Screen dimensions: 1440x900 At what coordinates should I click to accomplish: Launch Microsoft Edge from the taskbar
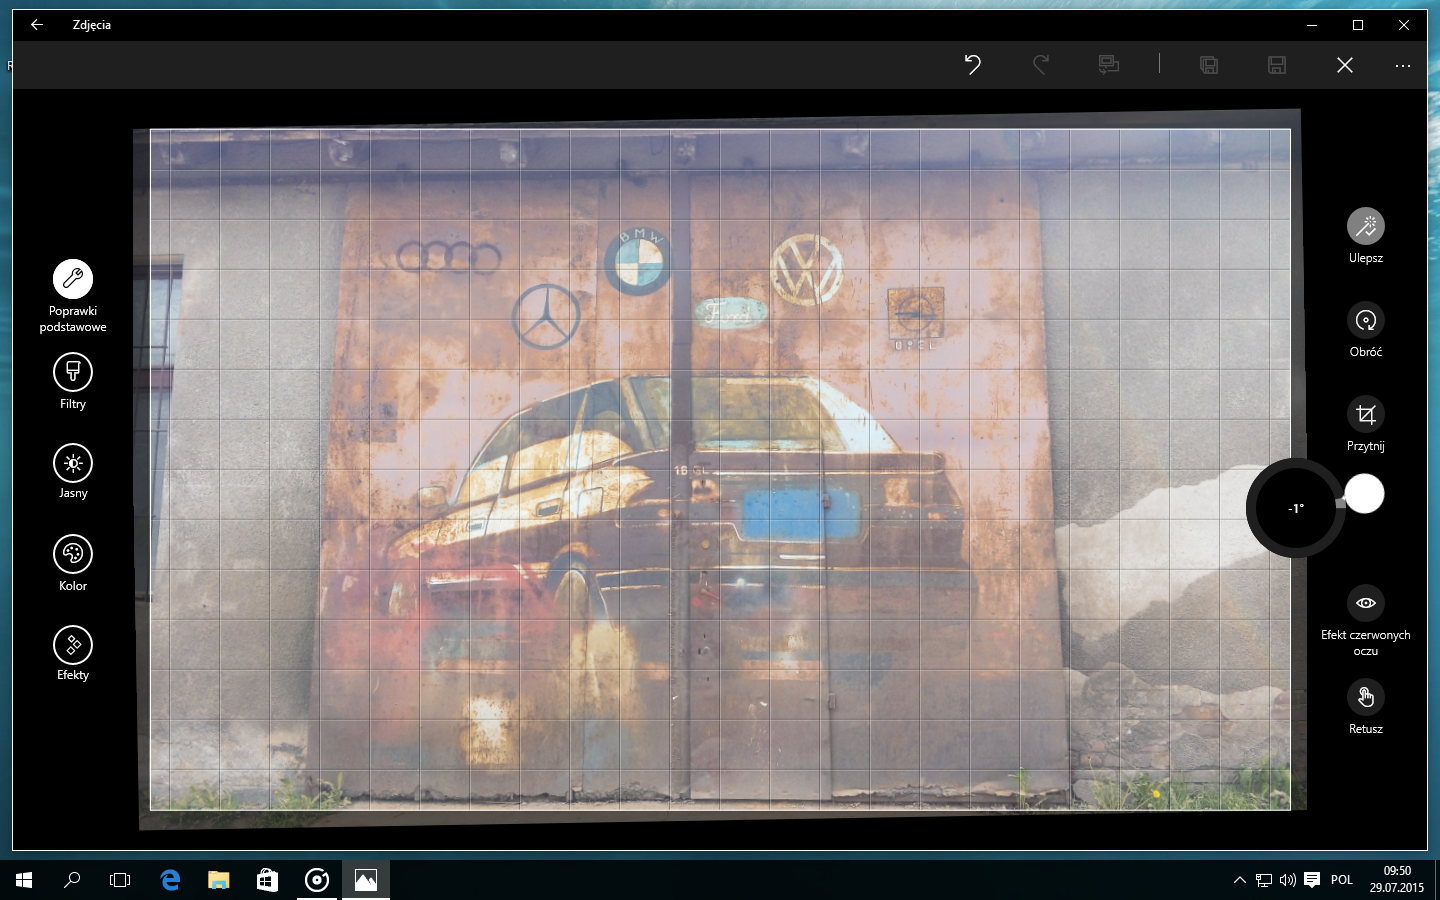click(x=170, y=880)
